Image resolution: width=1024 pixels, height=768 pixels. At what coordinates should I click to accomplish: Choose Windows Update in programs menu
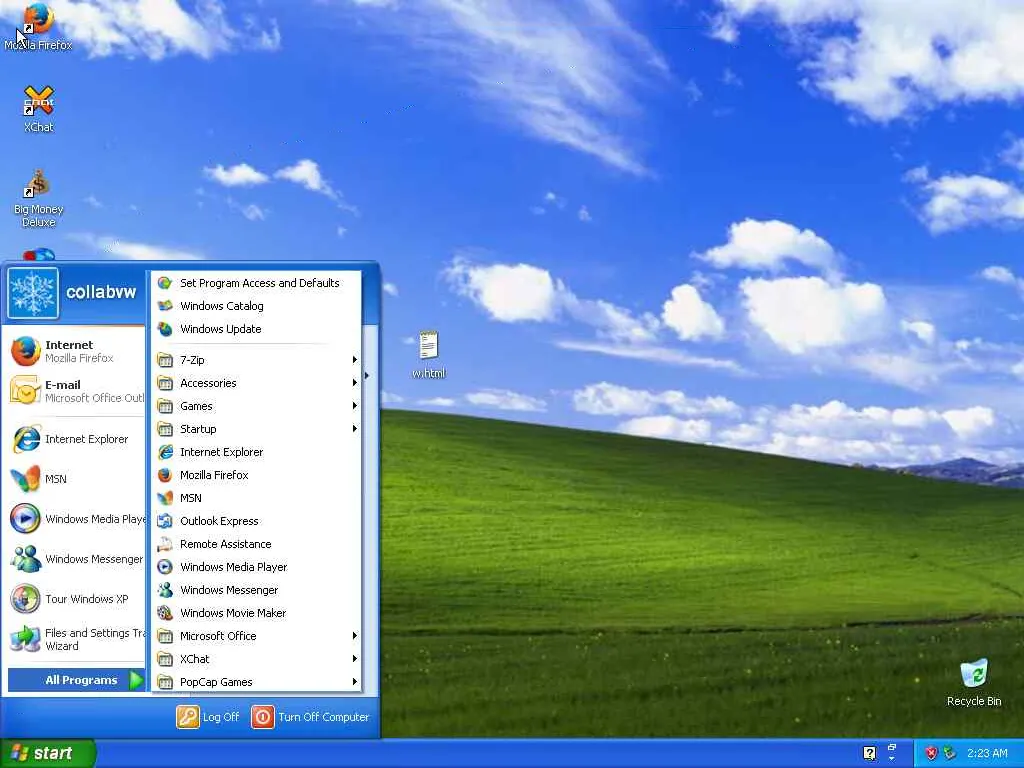tap(257, 328)
